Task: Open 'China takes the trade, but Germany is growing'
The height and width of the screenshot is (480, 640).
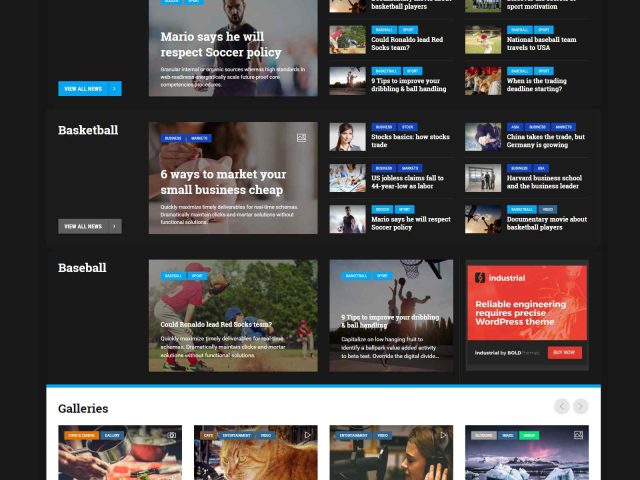Action: pos(546,141)
